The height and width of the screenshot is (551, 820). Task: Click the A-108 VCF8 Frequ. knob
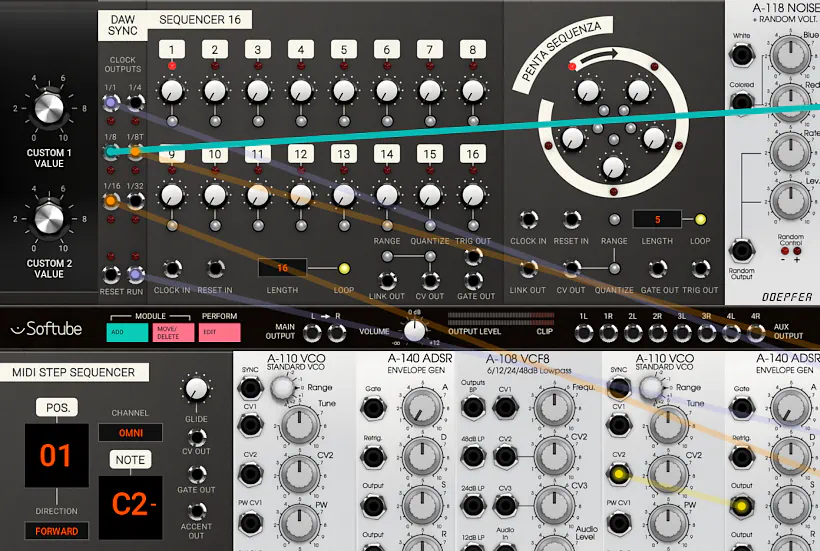[x=554, y=407]
